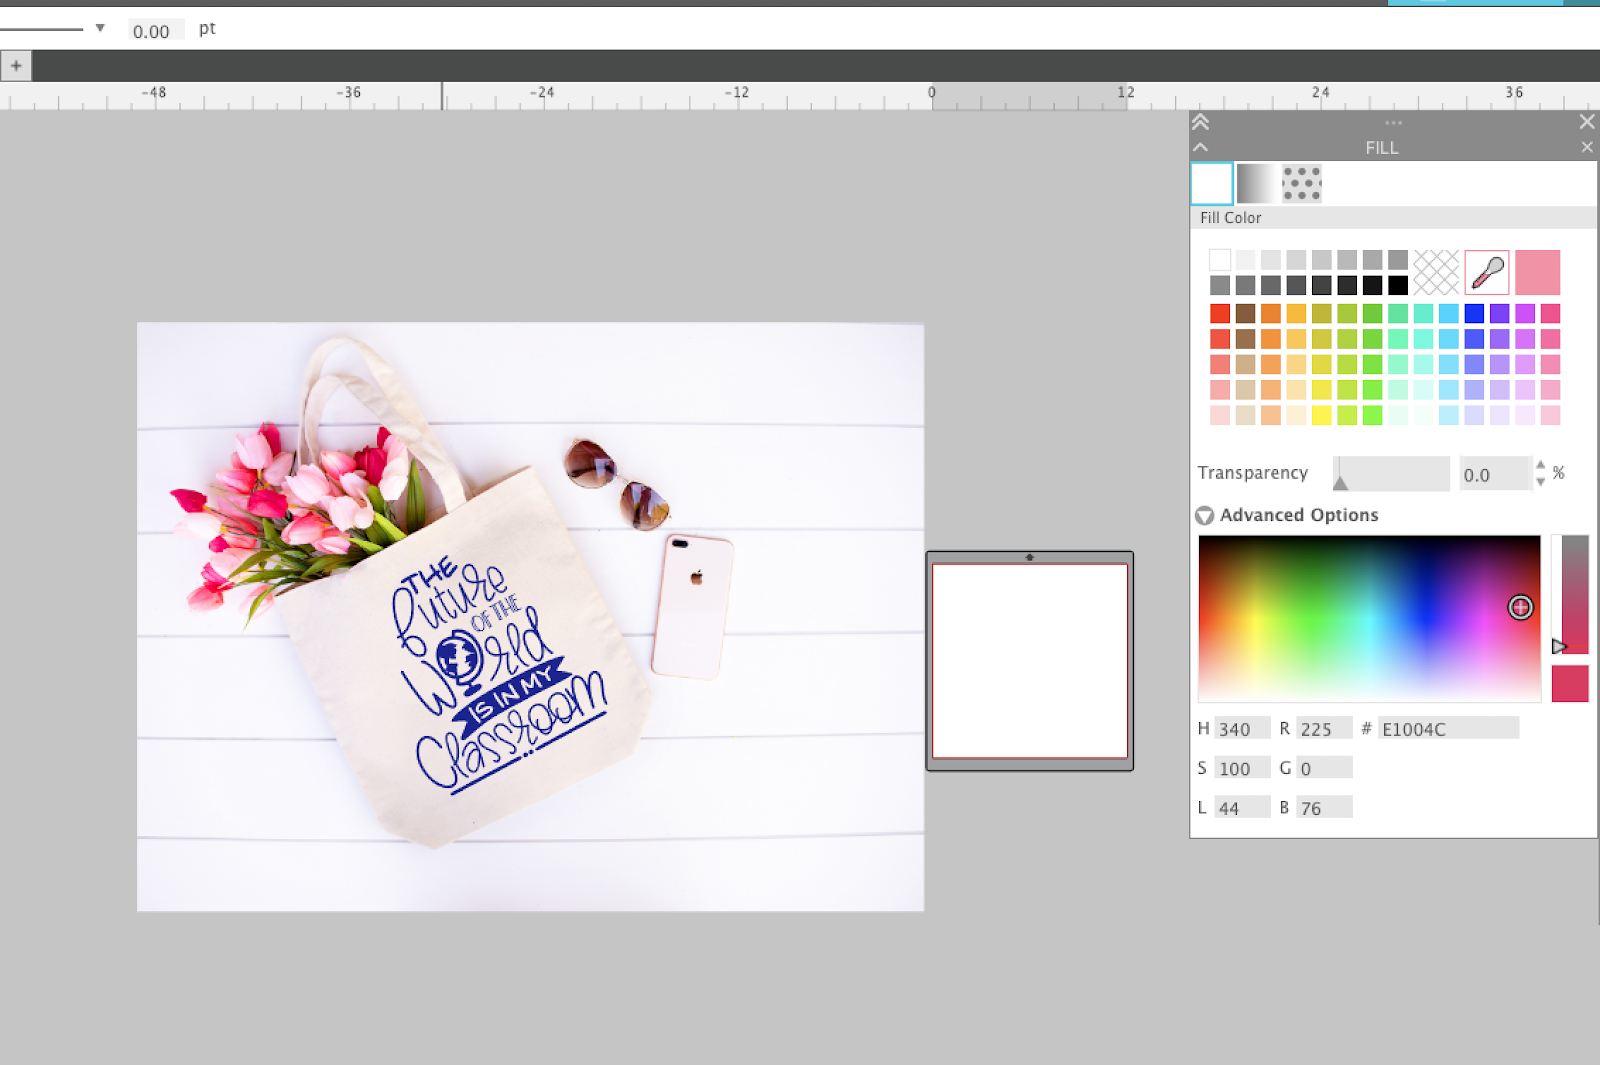The width and height of the screenshot is (1600, 1065).
Task: Switch to gradient fill mode
Action: tap(1256, 183)
